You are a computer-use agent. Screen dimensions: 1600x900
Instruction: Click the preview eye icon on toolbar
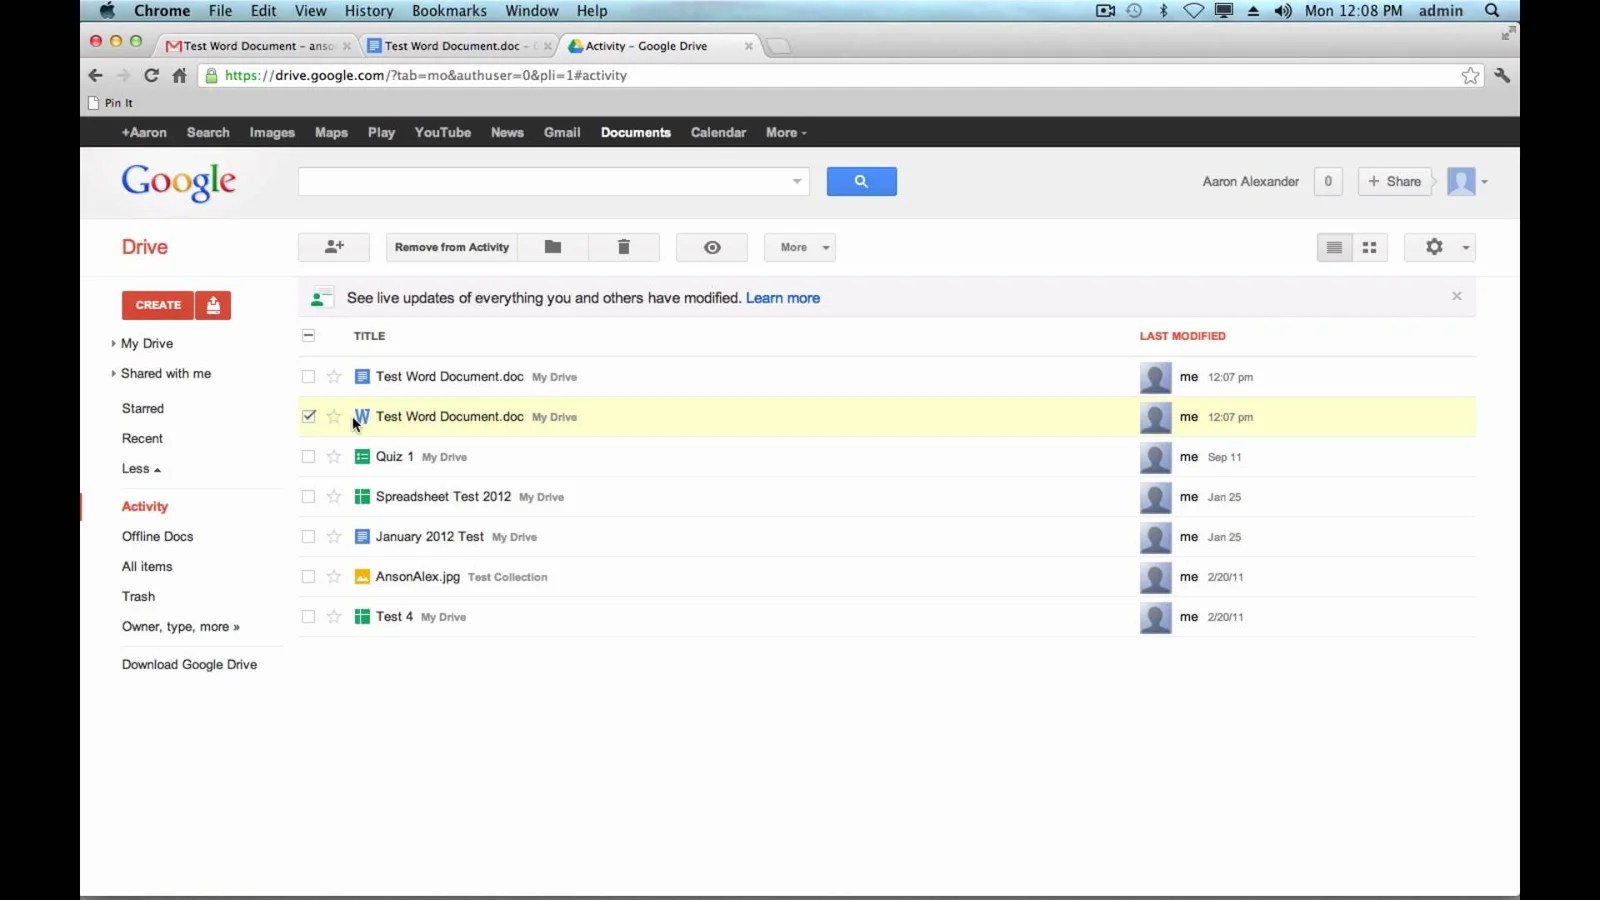712,247
